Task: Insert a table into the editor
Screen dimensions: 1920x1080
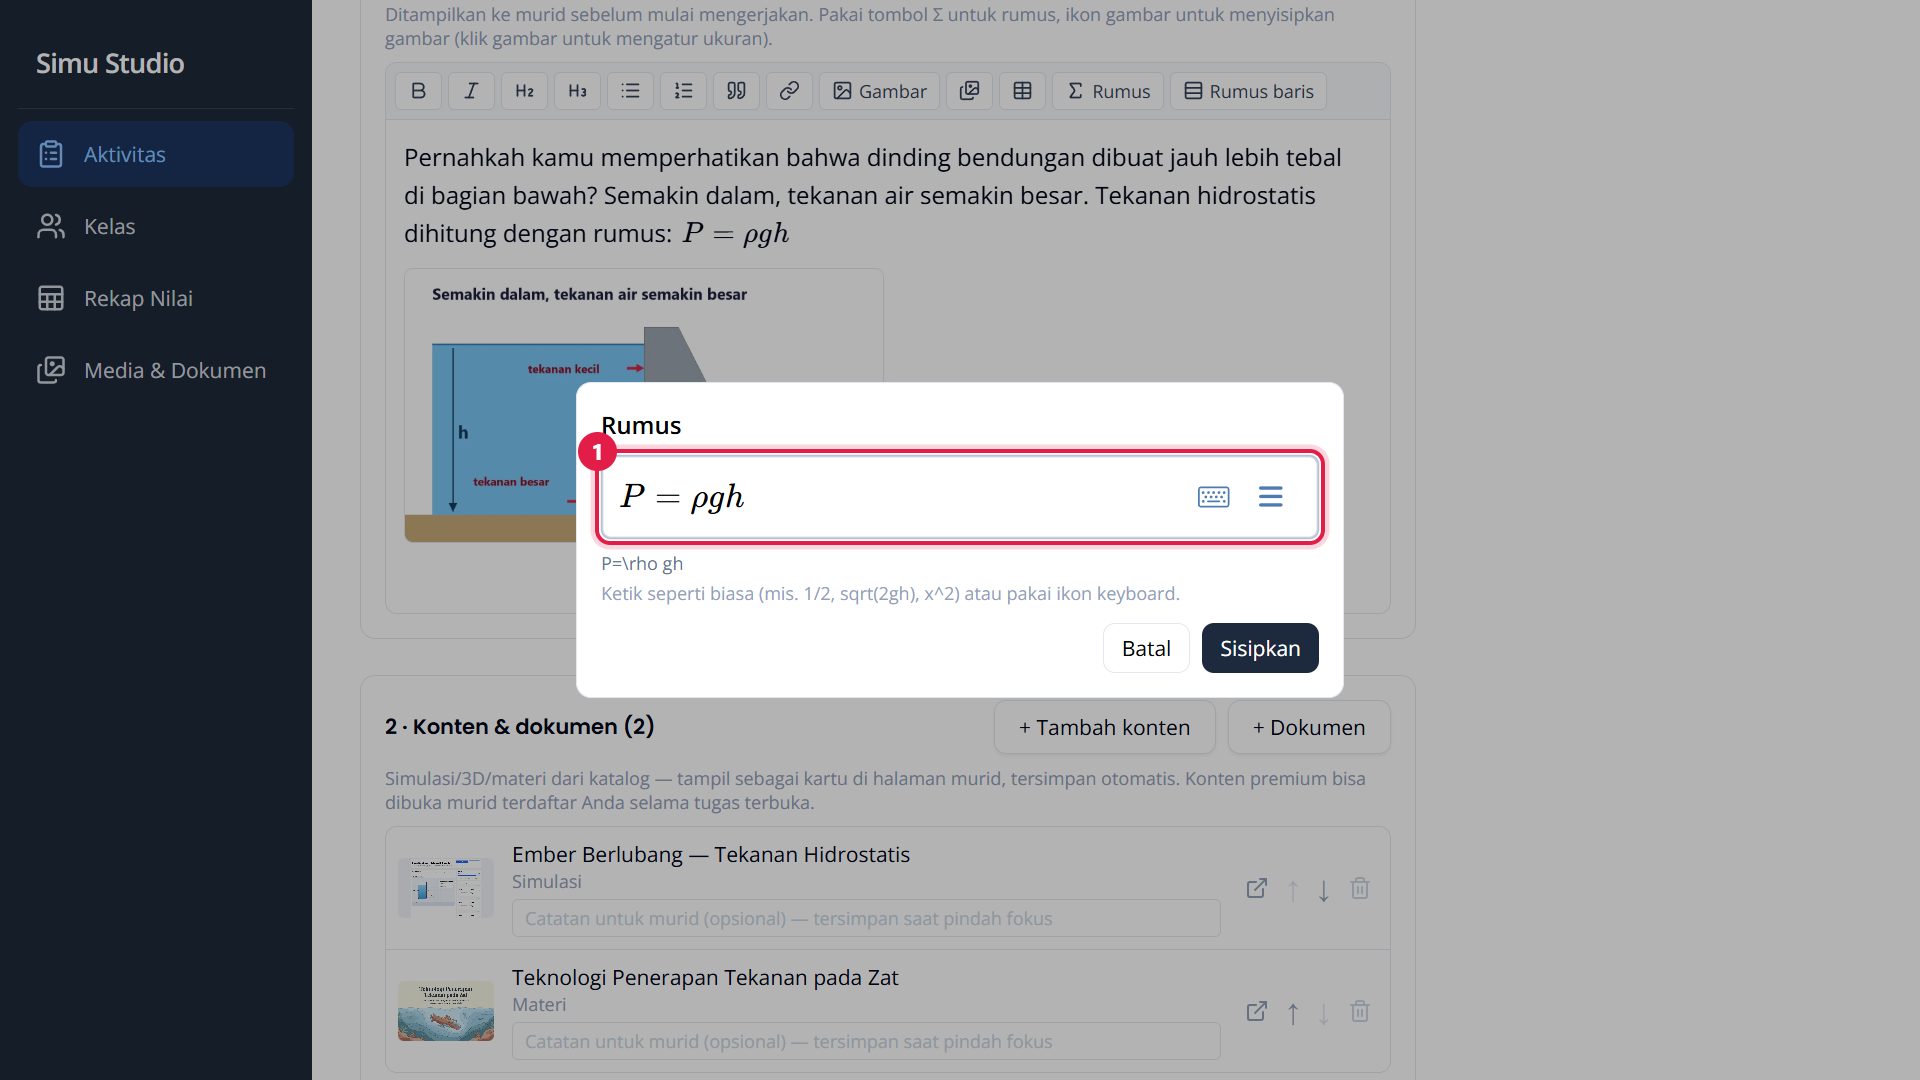Action: pos(1022,91)
